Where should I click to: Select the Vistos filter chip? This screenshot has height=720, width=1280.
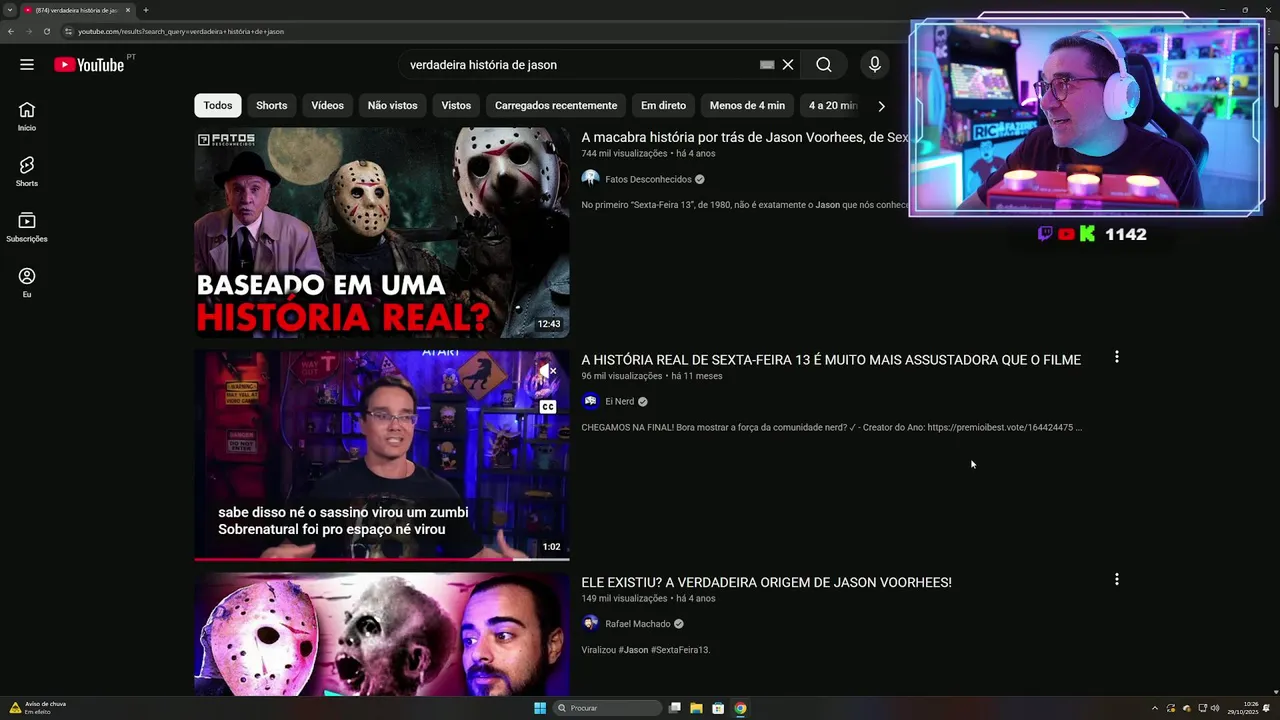pyautogui.click(x=456, y=105)
